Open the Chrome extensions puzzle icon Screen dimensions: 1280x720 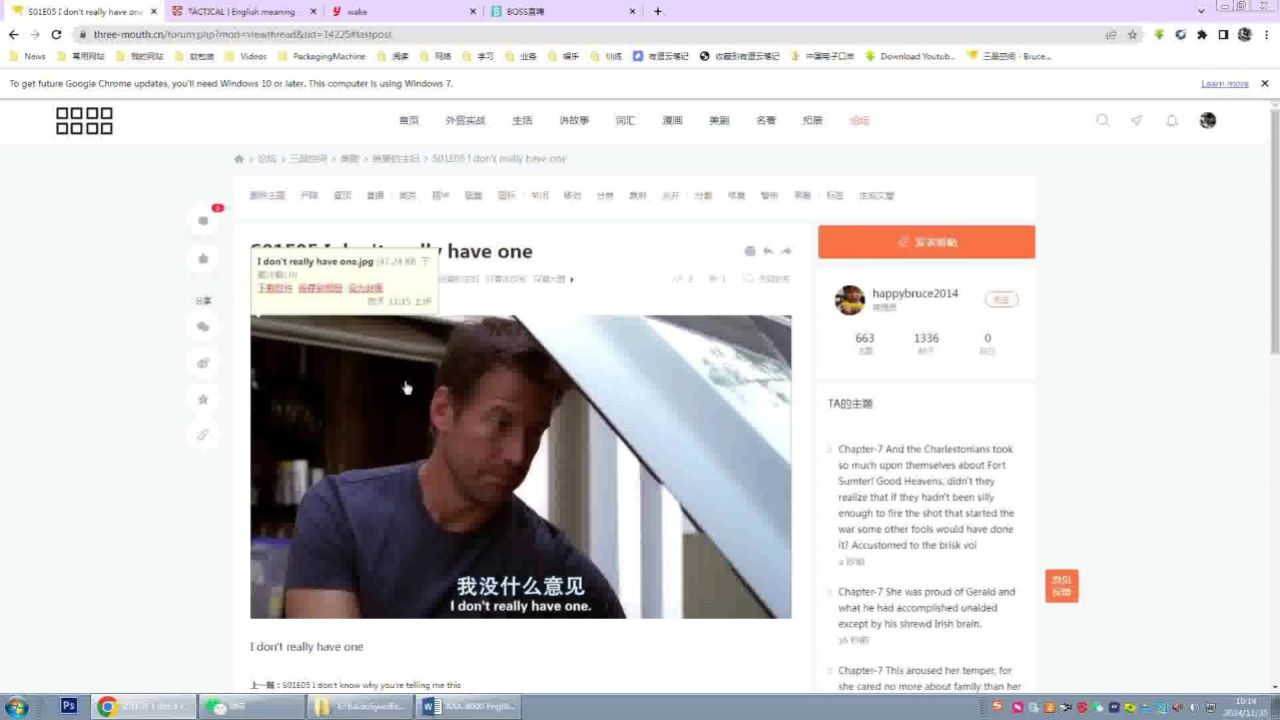click(1202, 34)
